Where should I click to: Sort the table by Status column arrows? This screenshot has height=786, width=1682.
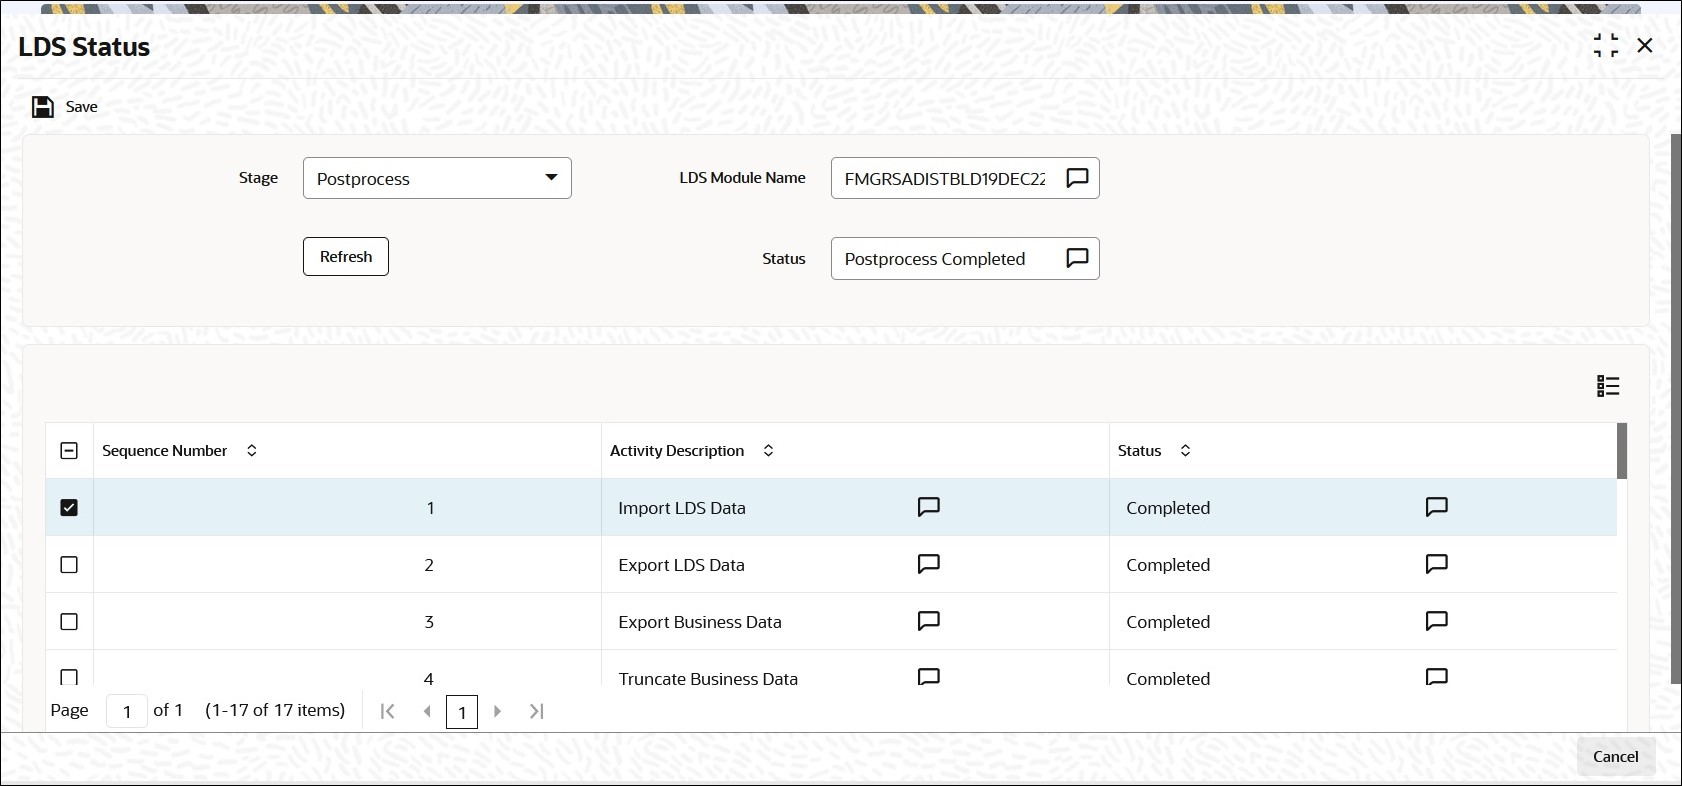pos(1185,451)
